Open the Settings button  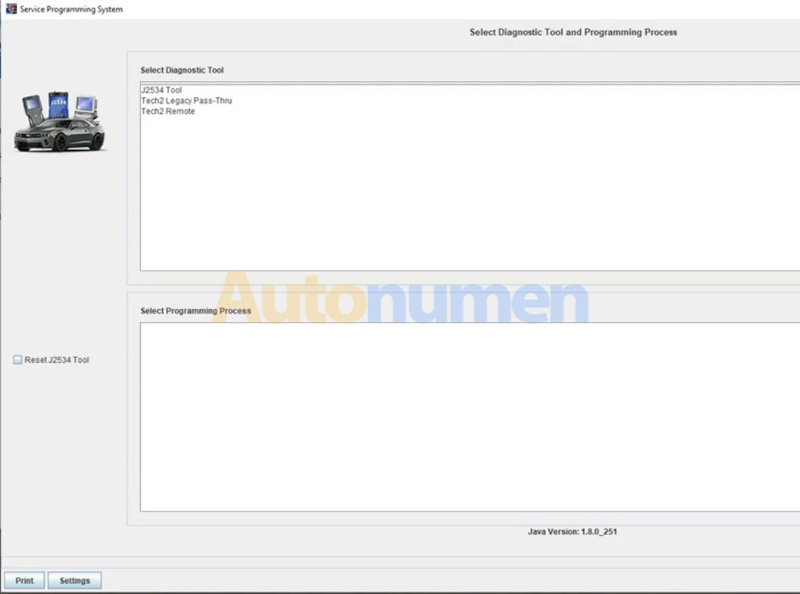click(x=75, y=580)
